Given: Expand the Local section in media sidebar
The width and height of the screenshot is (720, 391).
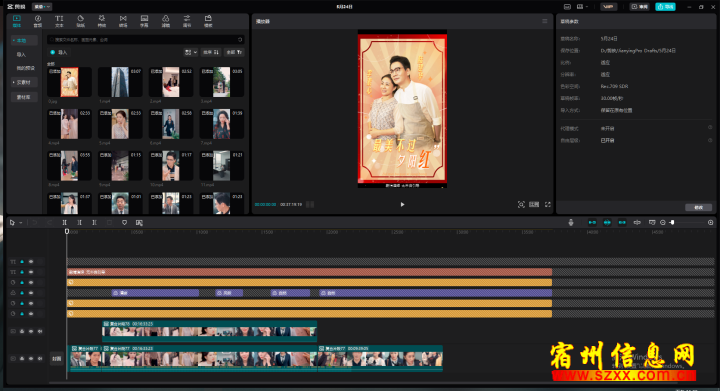Looking at the screenshot, I should point(24,41).
